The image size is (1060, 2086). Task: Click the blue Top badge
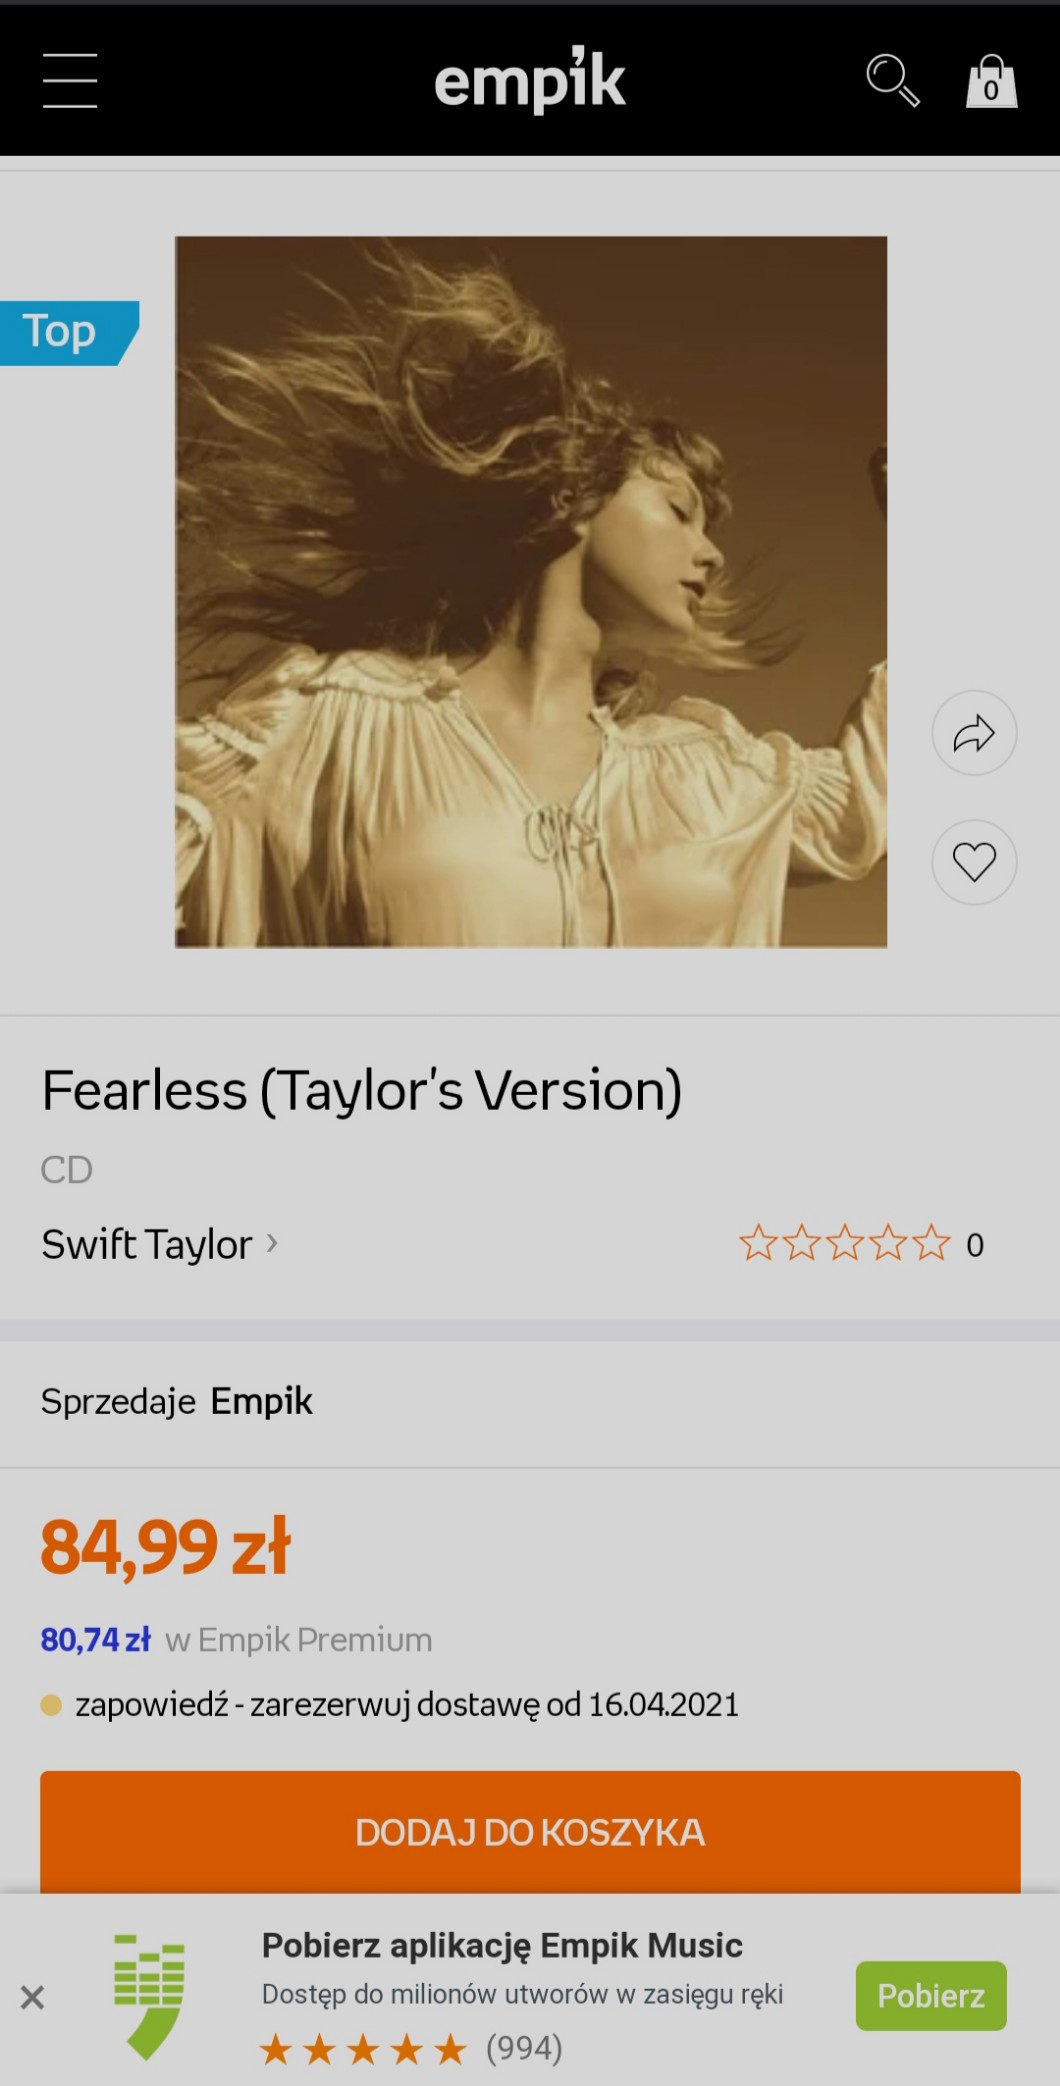pos(62,332)
